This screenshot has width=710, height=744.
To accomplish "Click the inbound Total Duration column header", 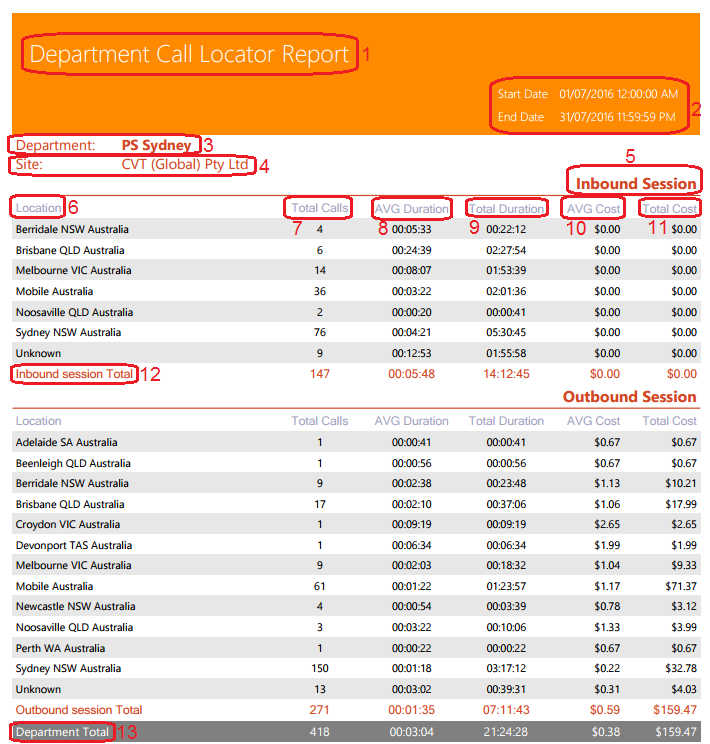I will [x=506, y=208].
